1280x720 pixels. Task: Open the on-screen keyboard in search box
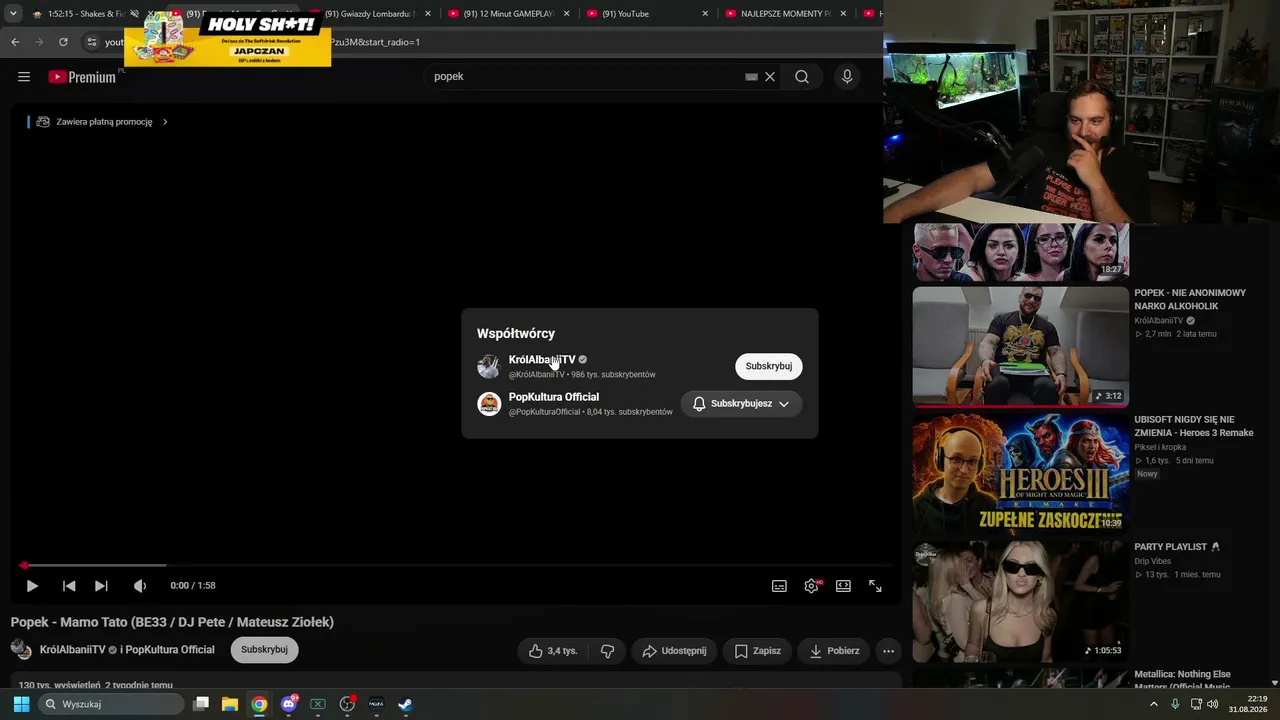point(751,77)
